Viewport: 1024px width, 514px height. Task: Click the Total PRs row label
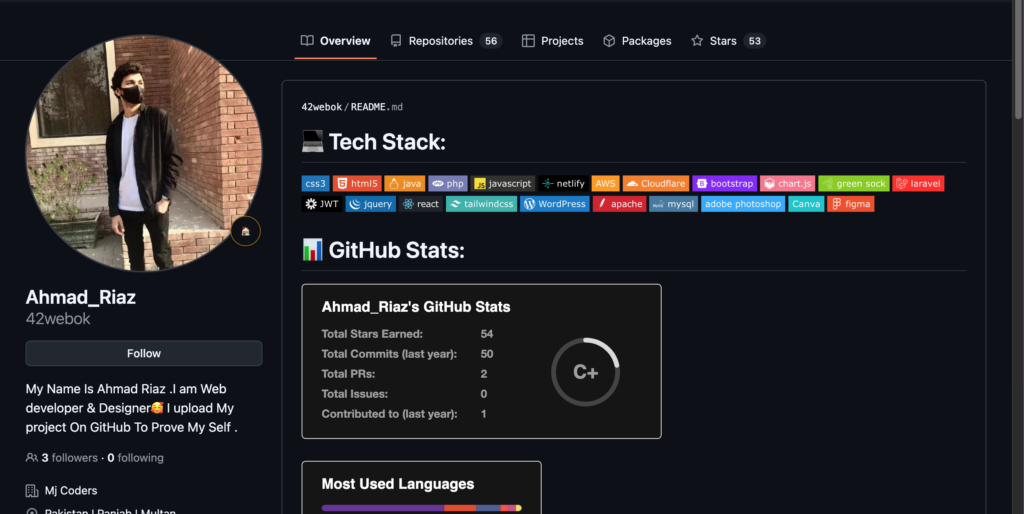(x=348, y=374)
